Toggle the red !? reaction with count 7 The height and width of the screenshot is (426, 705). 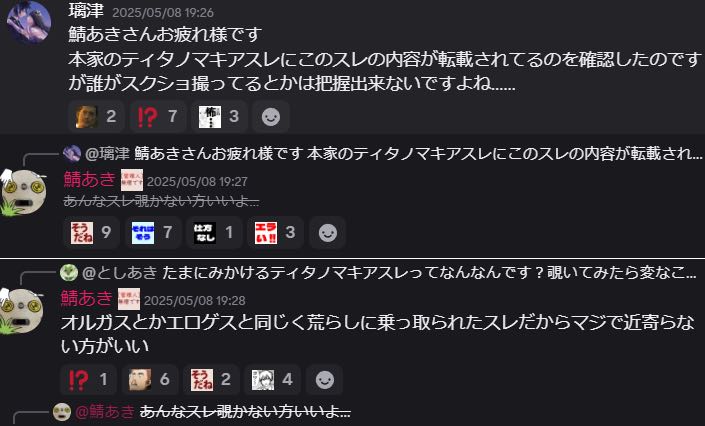(x=157, y=117)
